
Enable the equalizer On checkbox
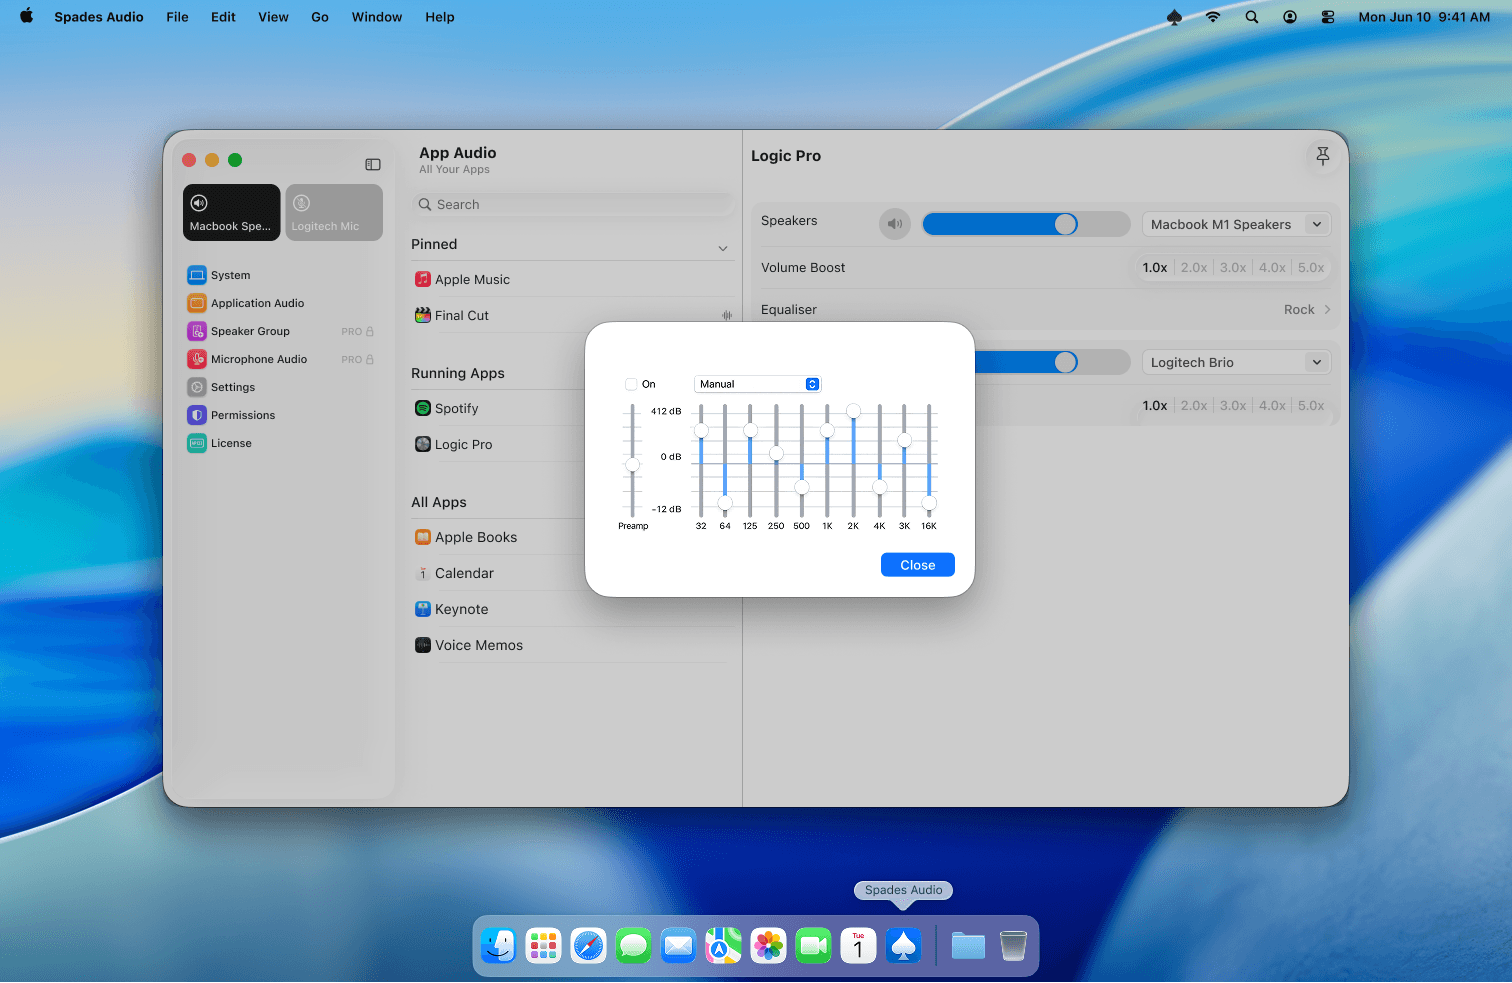tap(631, 384)
